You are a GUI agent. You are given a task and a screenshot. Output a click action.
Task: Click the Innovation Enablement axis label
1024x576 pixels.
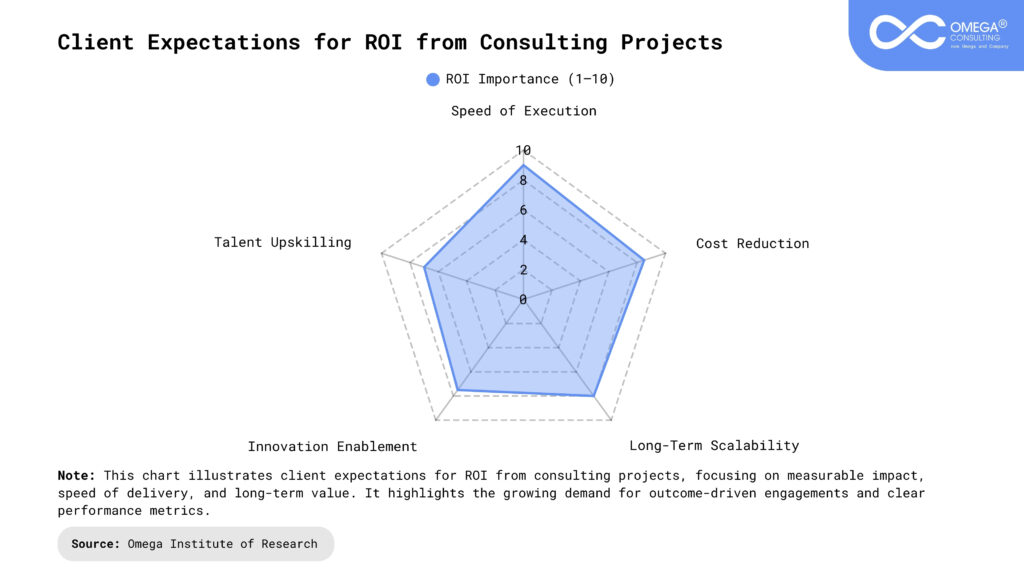(x=332, y=446)
